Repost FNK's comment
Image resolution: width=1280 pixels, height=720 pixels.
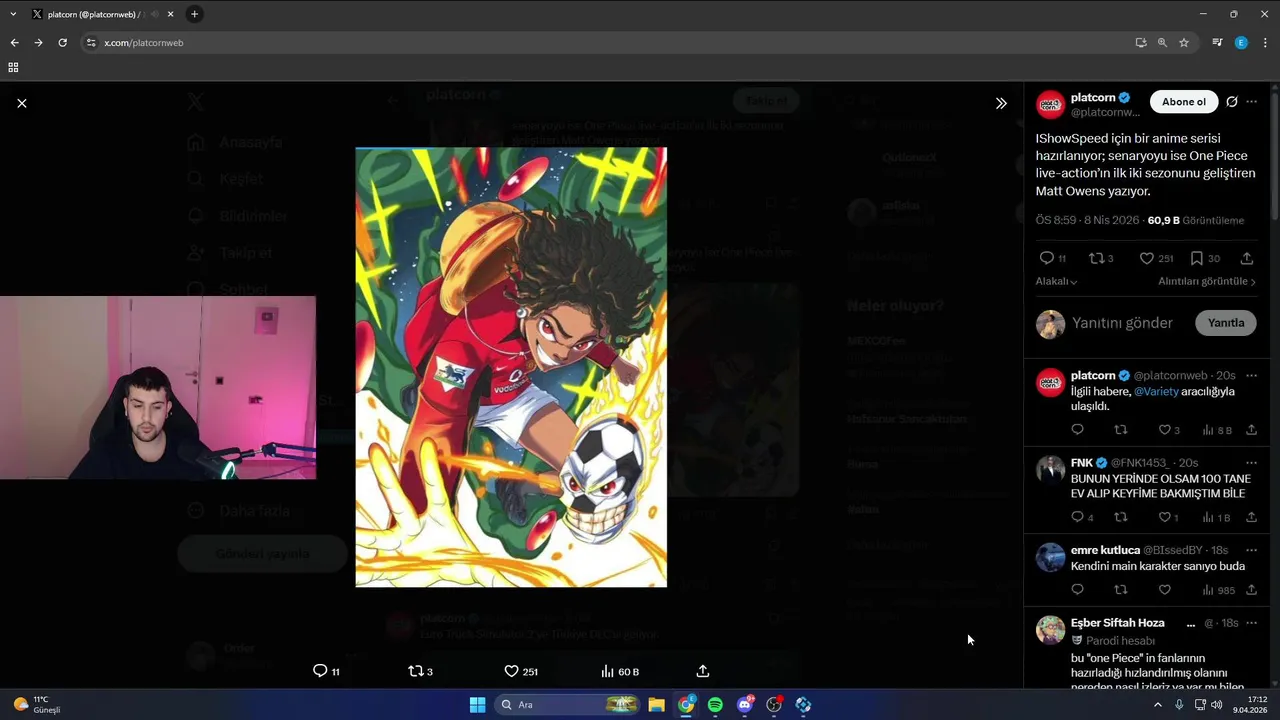click(x=1121, y=517)
